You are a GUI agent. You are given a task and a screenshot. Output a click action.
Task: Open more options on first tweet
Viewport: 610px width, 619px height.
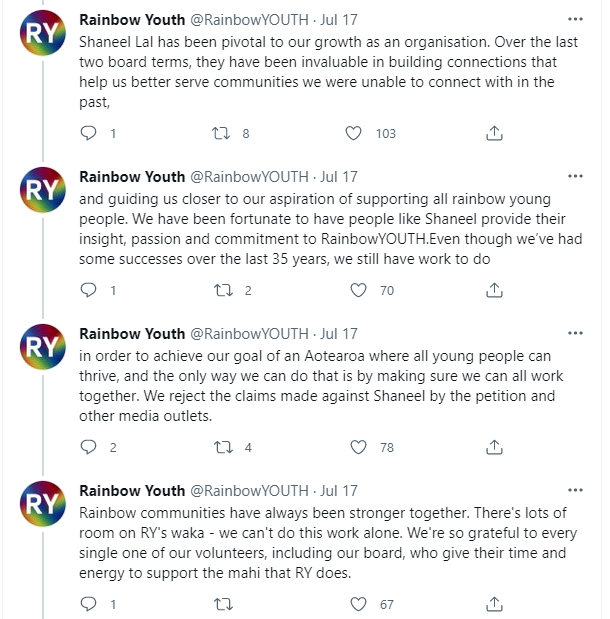tap(574, 19)
